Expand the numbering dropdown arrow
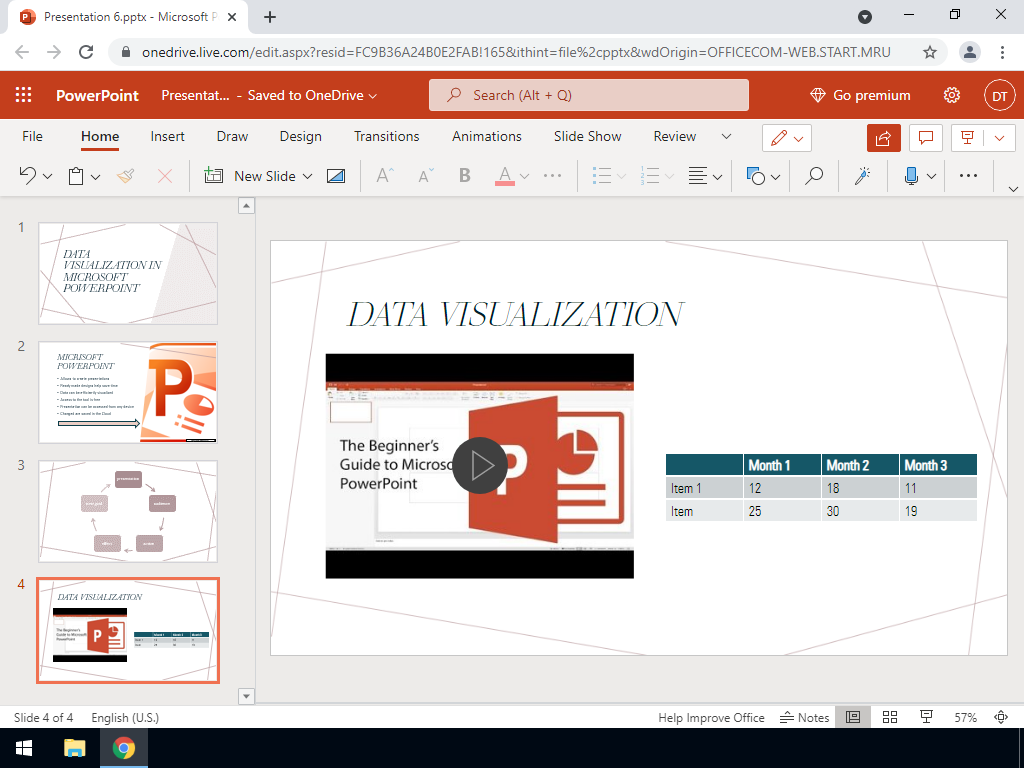Viewport: 1024px width, 768px height. [669, 176]
